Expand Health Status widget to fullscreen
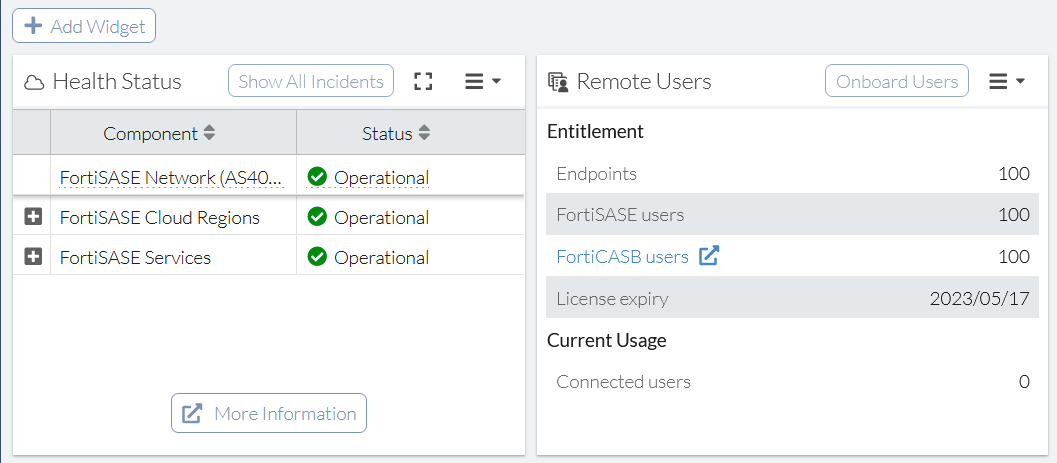The width and height of the screenshot is (1057, 463). click(x=423, y=82)
